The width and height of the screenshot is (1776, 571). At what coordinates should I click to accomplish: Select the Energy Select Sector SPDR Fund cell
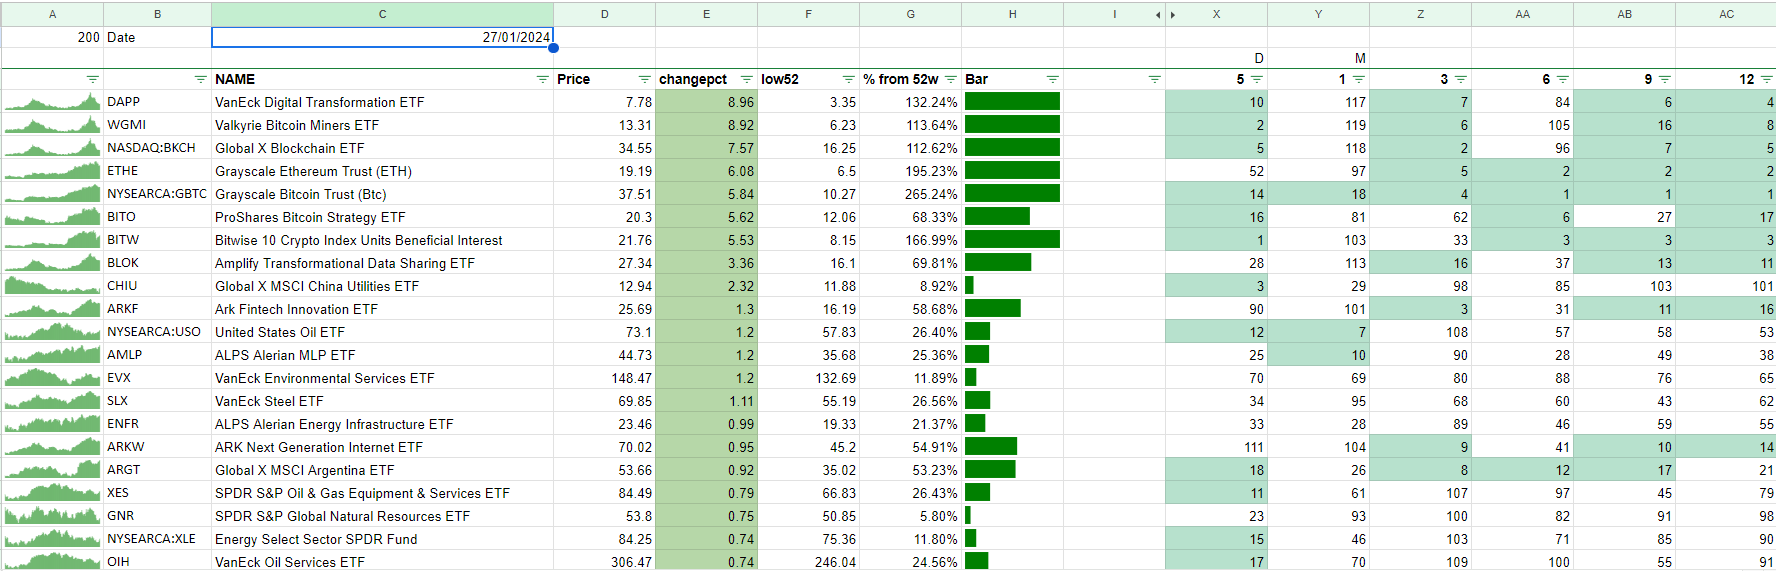tap(382, 539)
